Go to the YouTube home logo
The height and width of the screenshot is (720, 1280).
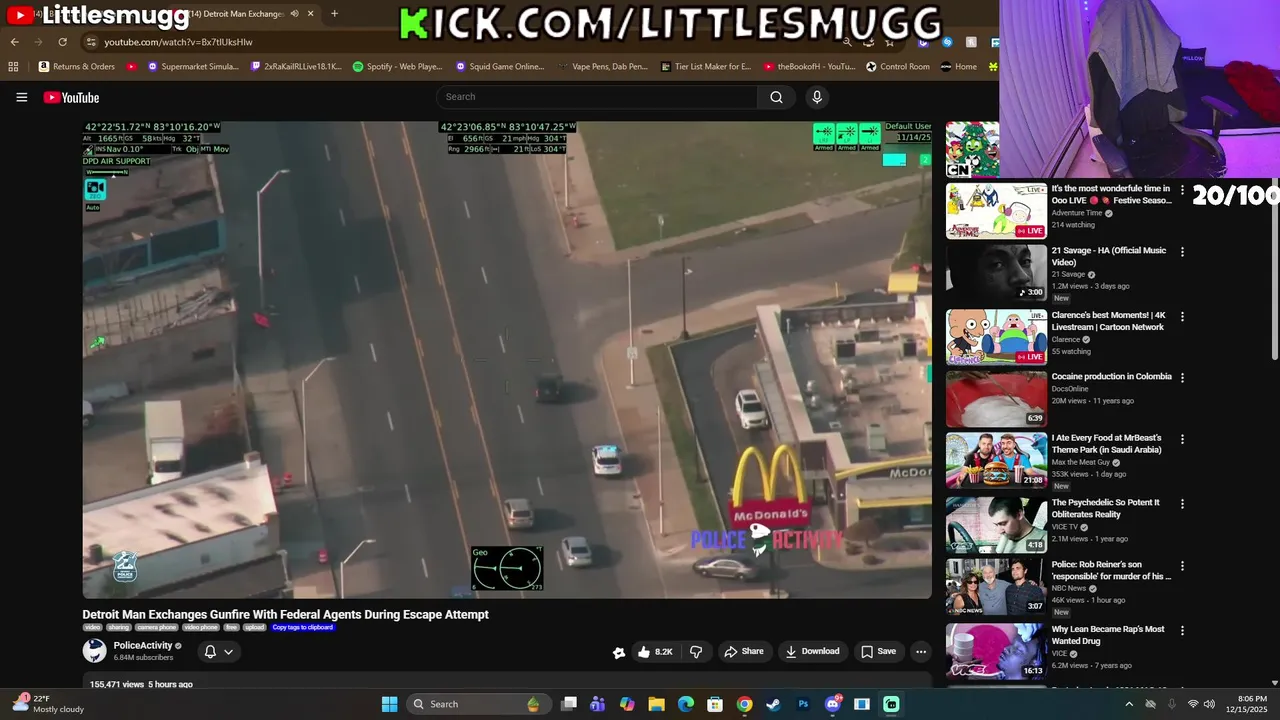point(71,97)
